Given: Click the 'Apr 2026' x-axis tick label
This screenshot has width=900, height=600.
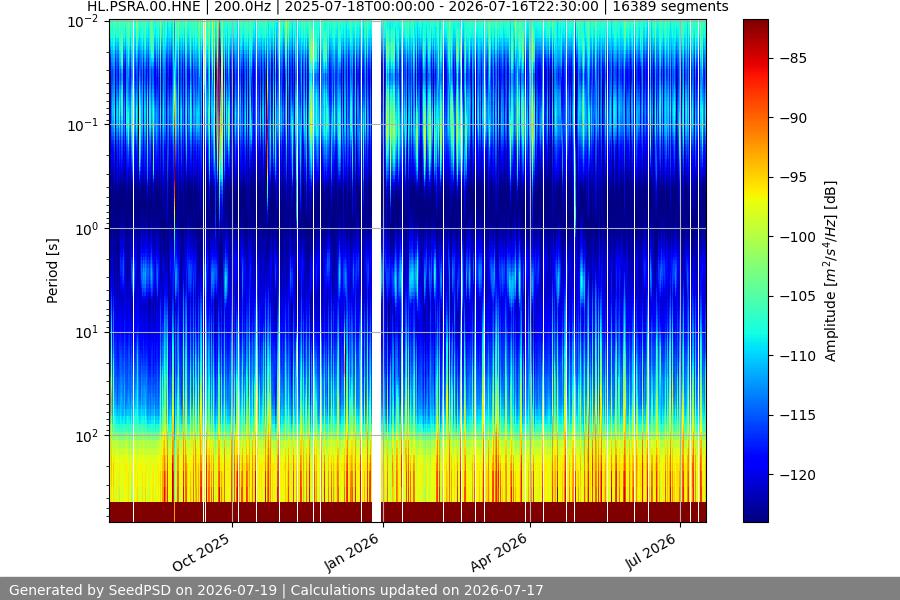Looking at the screenshot, I should (x=498, y=552).
